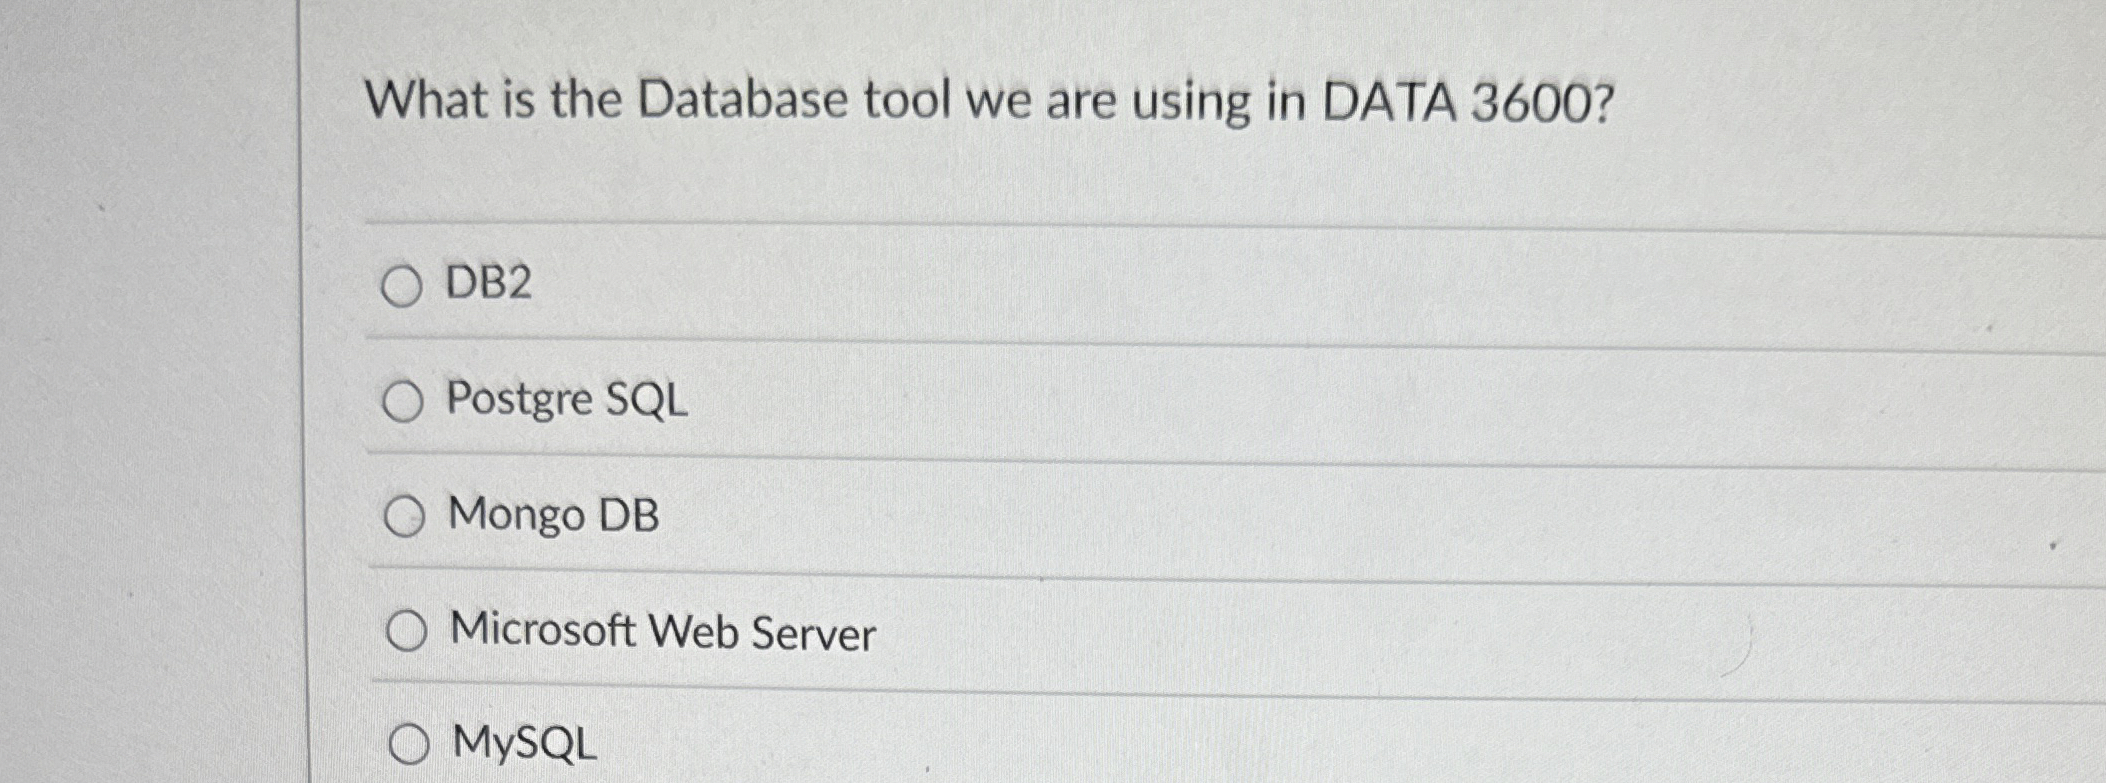Screen dimensions: 2106x783
Task: Click the Mongo DB option label text
Action: 553,513
